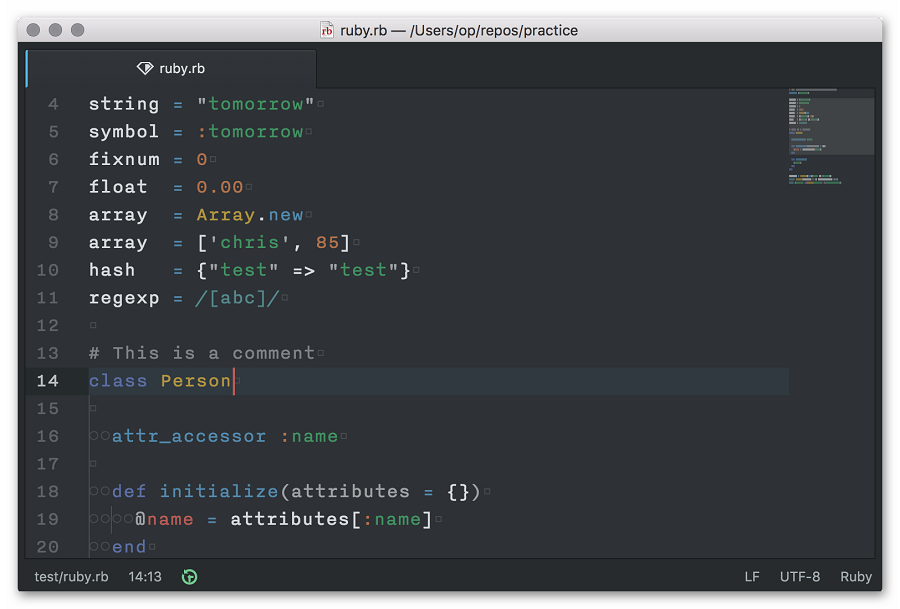900x609 pixels.
Task: Click the symbol variable name on line 5
Action: coord(124,131)
